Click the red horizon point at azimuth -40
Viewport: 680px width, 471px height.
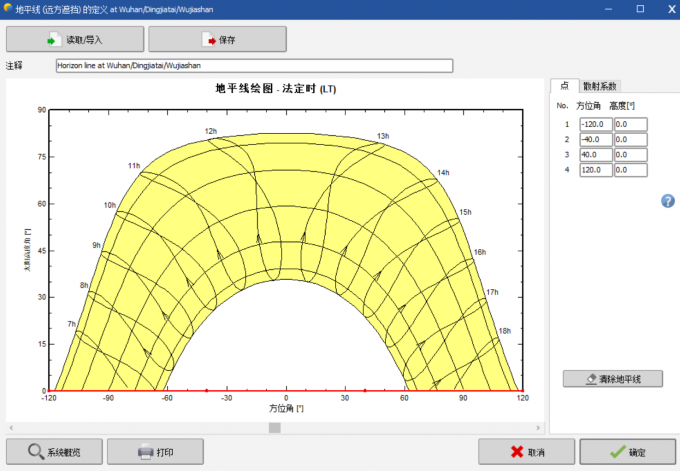click(206, 391)
